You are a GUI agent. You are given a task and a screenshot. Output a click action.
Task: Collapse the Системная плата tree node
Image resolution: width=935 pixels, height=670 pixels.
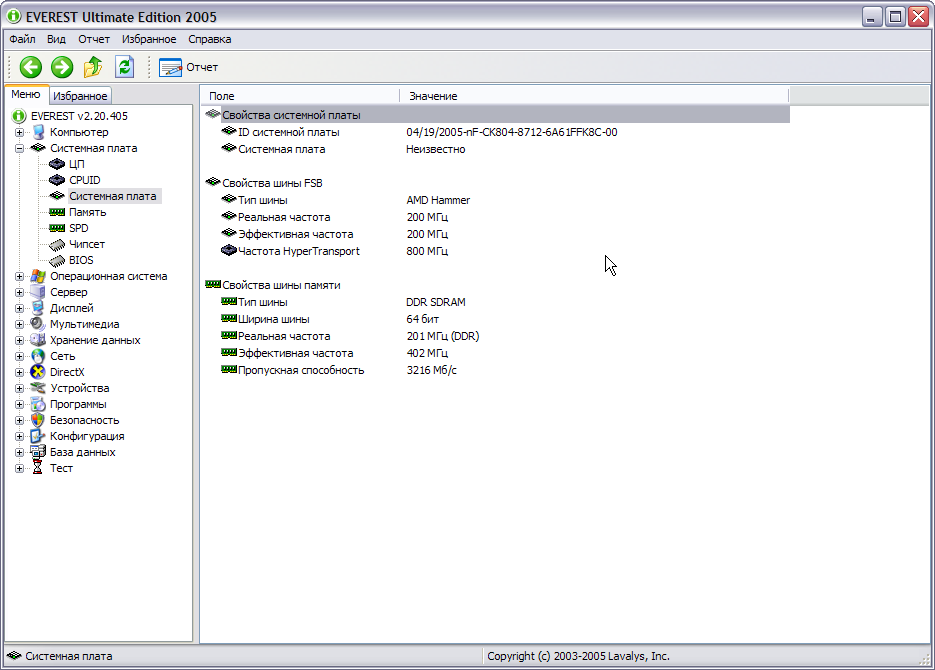20,148
